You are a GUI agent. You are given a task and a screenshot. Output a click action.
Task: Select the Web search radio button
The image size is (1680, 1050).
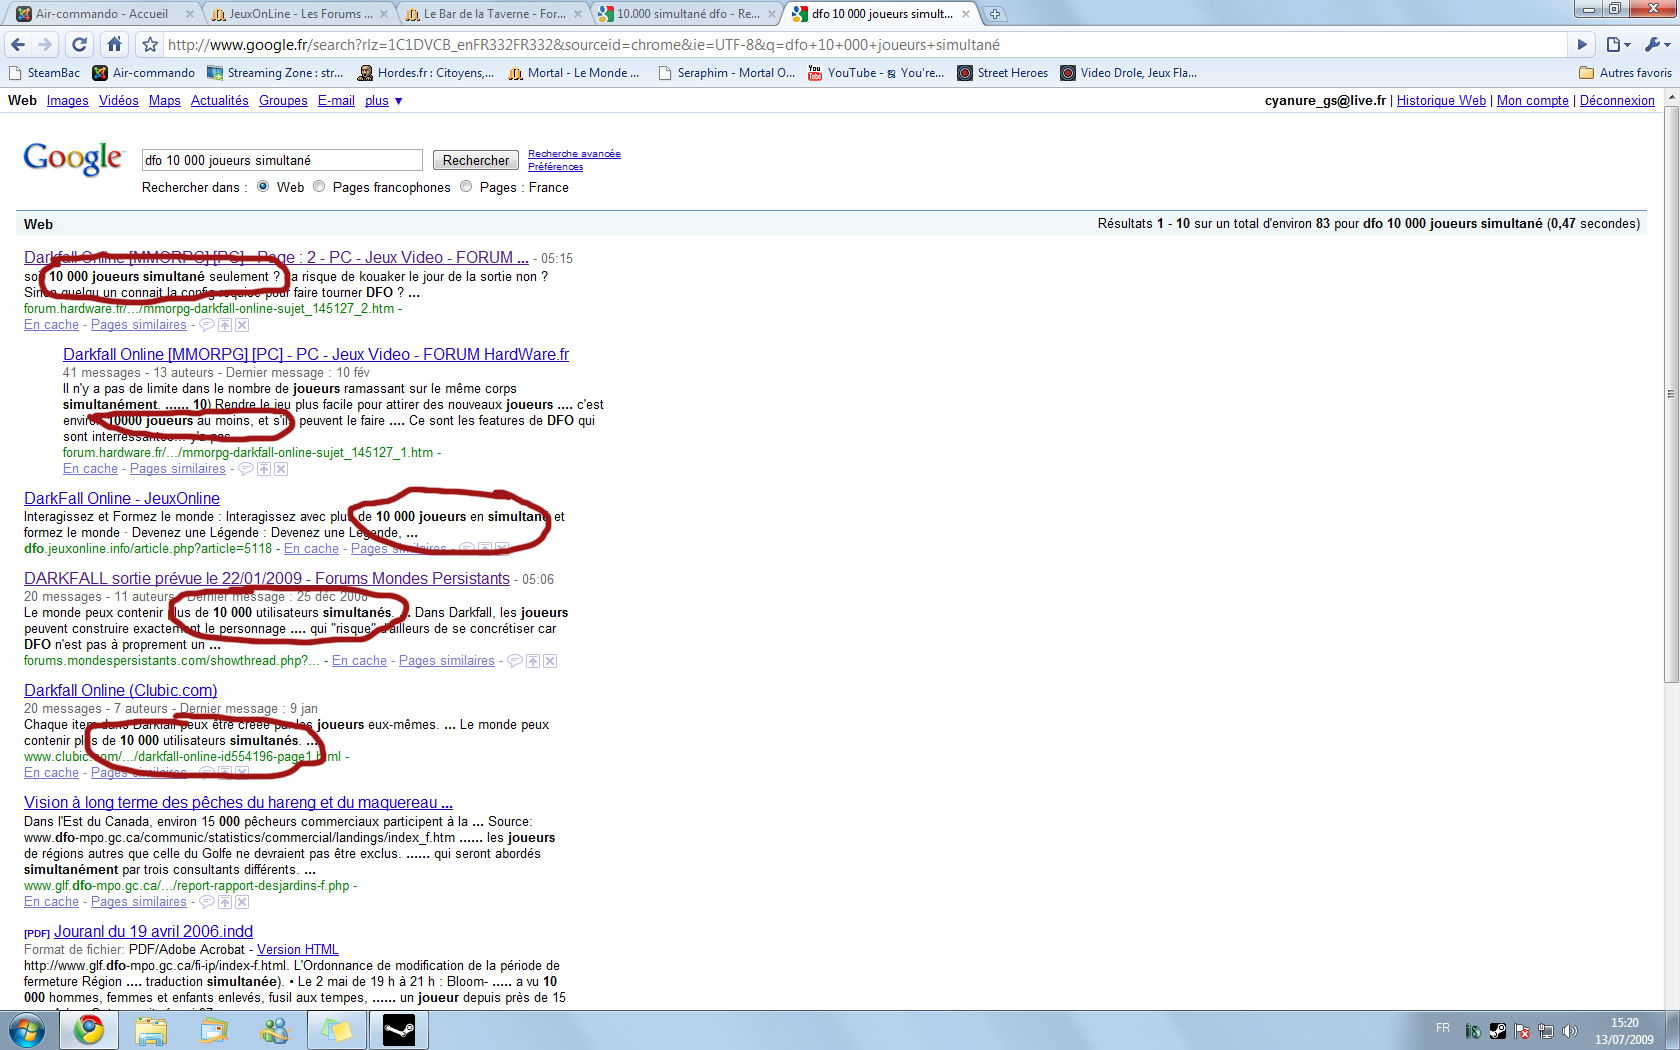point(263,187)
